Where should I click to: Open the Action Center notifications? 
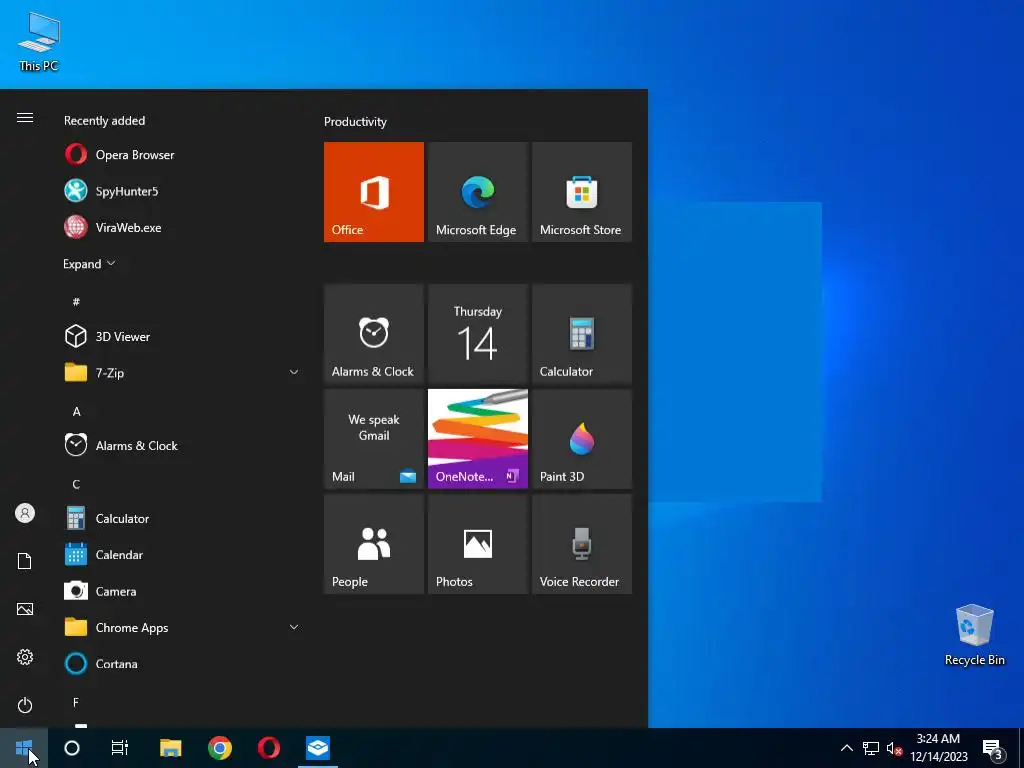tap(993, 748)
